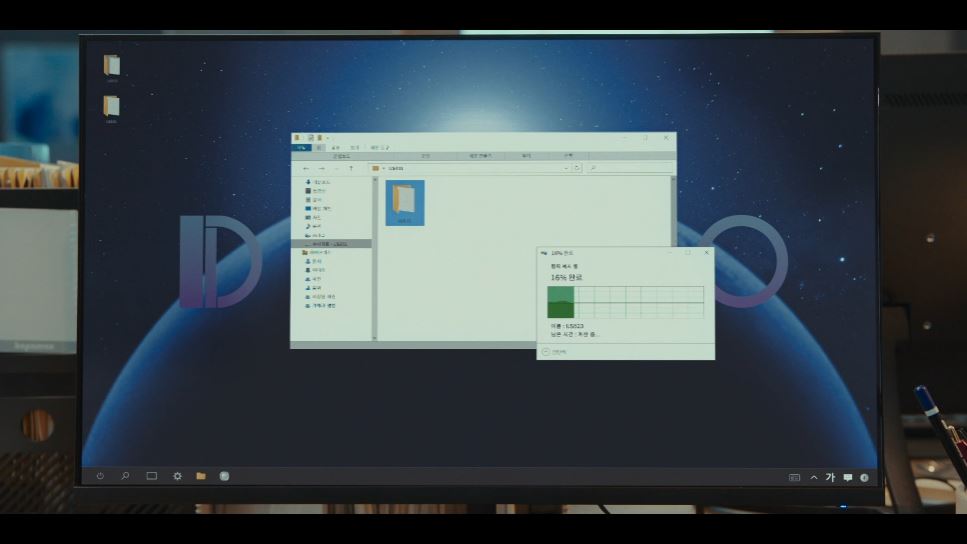Open the sidebar row with the download arrow icon
This screenshot has height=544, width=967.
click(318, 182)
